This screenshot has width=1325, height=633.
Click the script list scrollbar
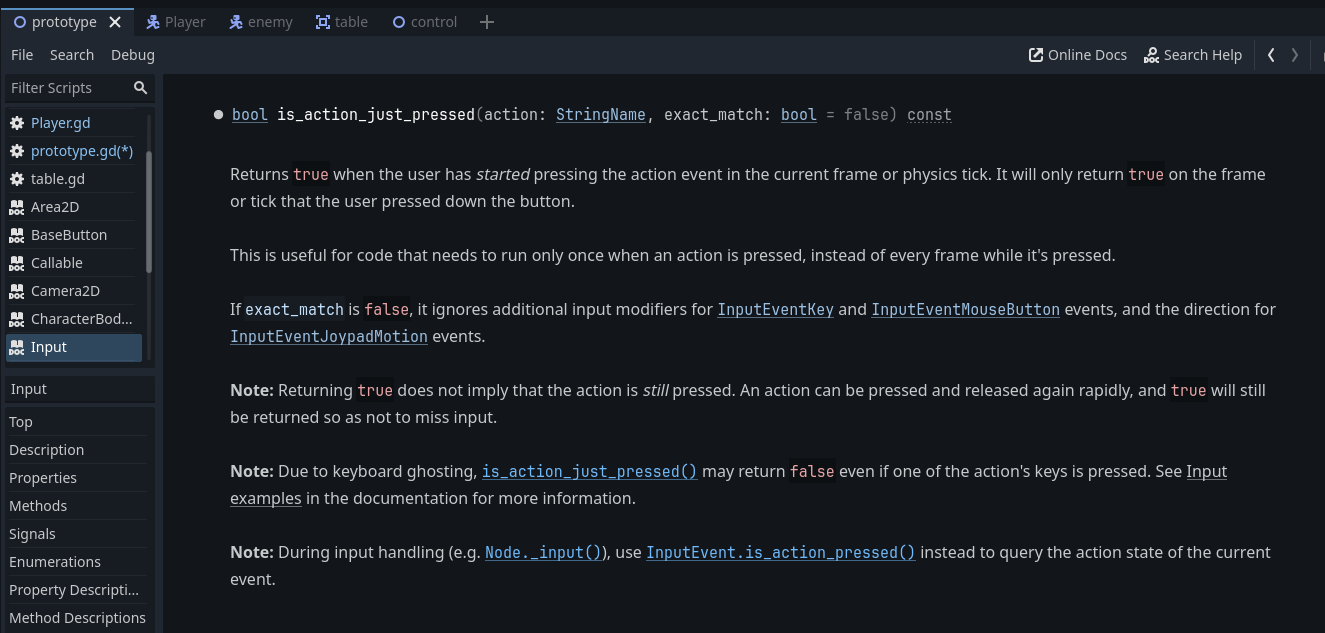[149, 212]
